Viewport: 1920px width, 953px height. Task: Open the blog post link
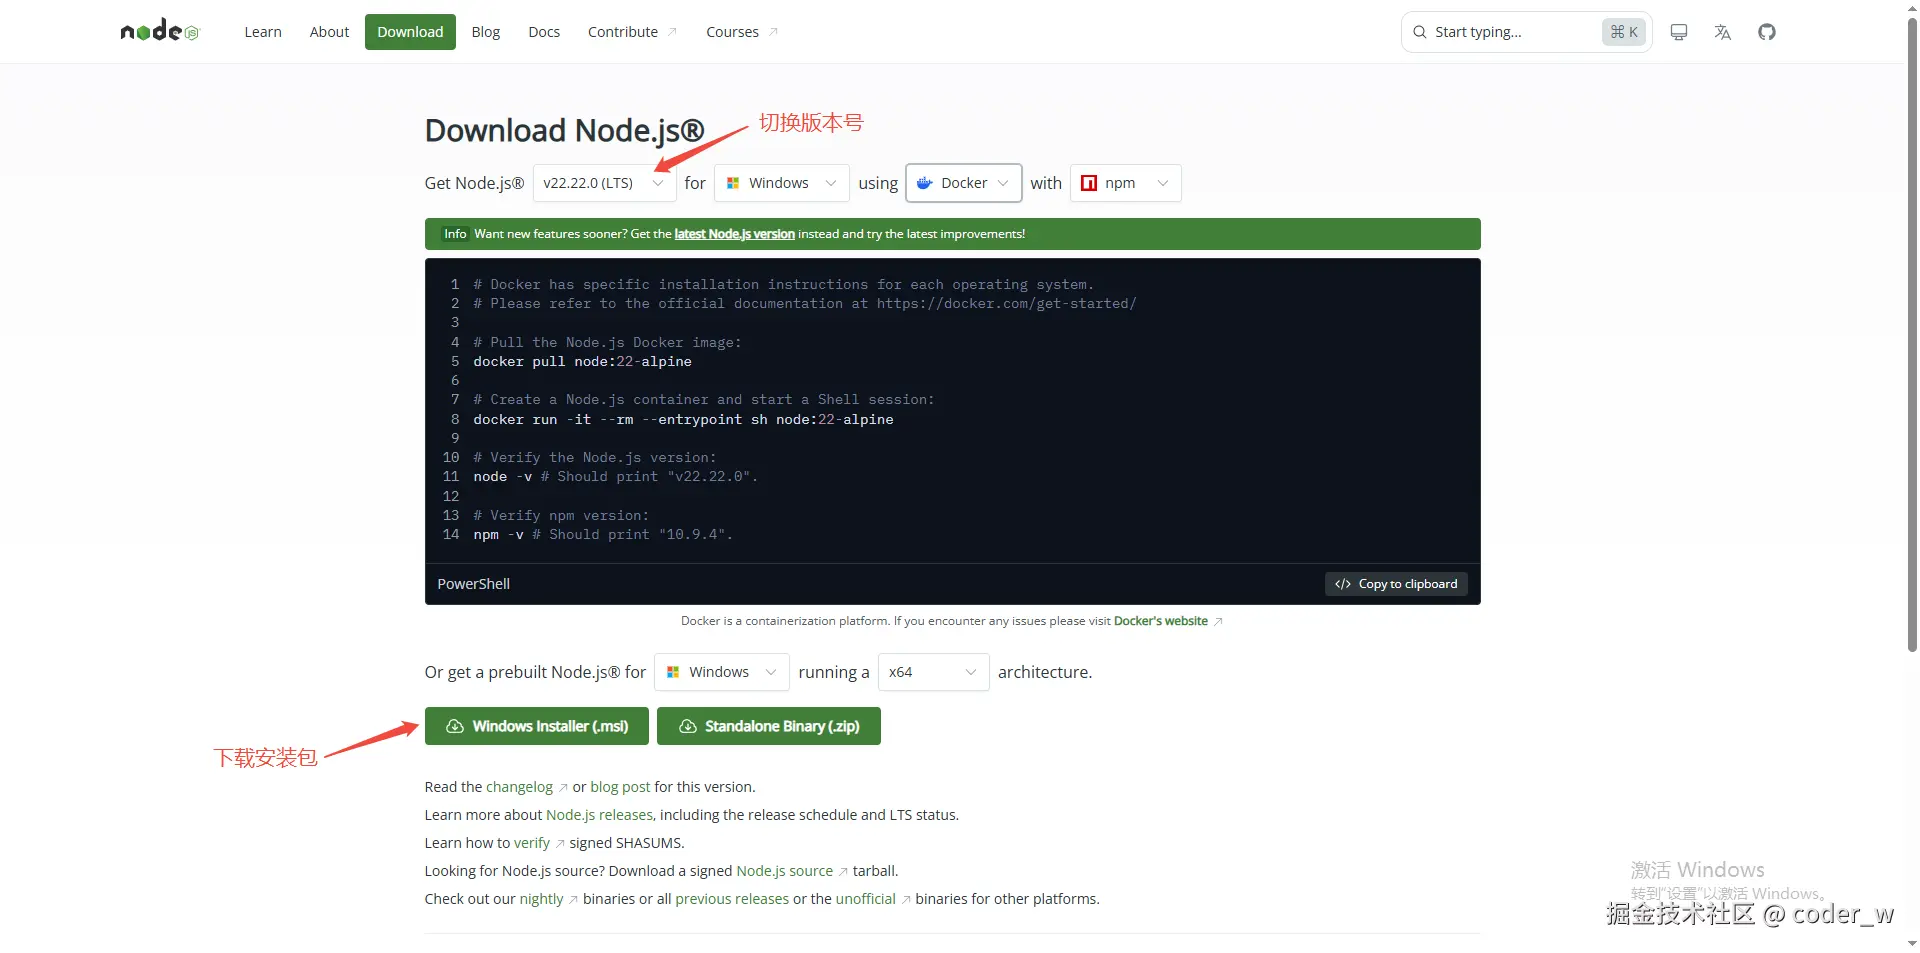click(x=620, y=787)
